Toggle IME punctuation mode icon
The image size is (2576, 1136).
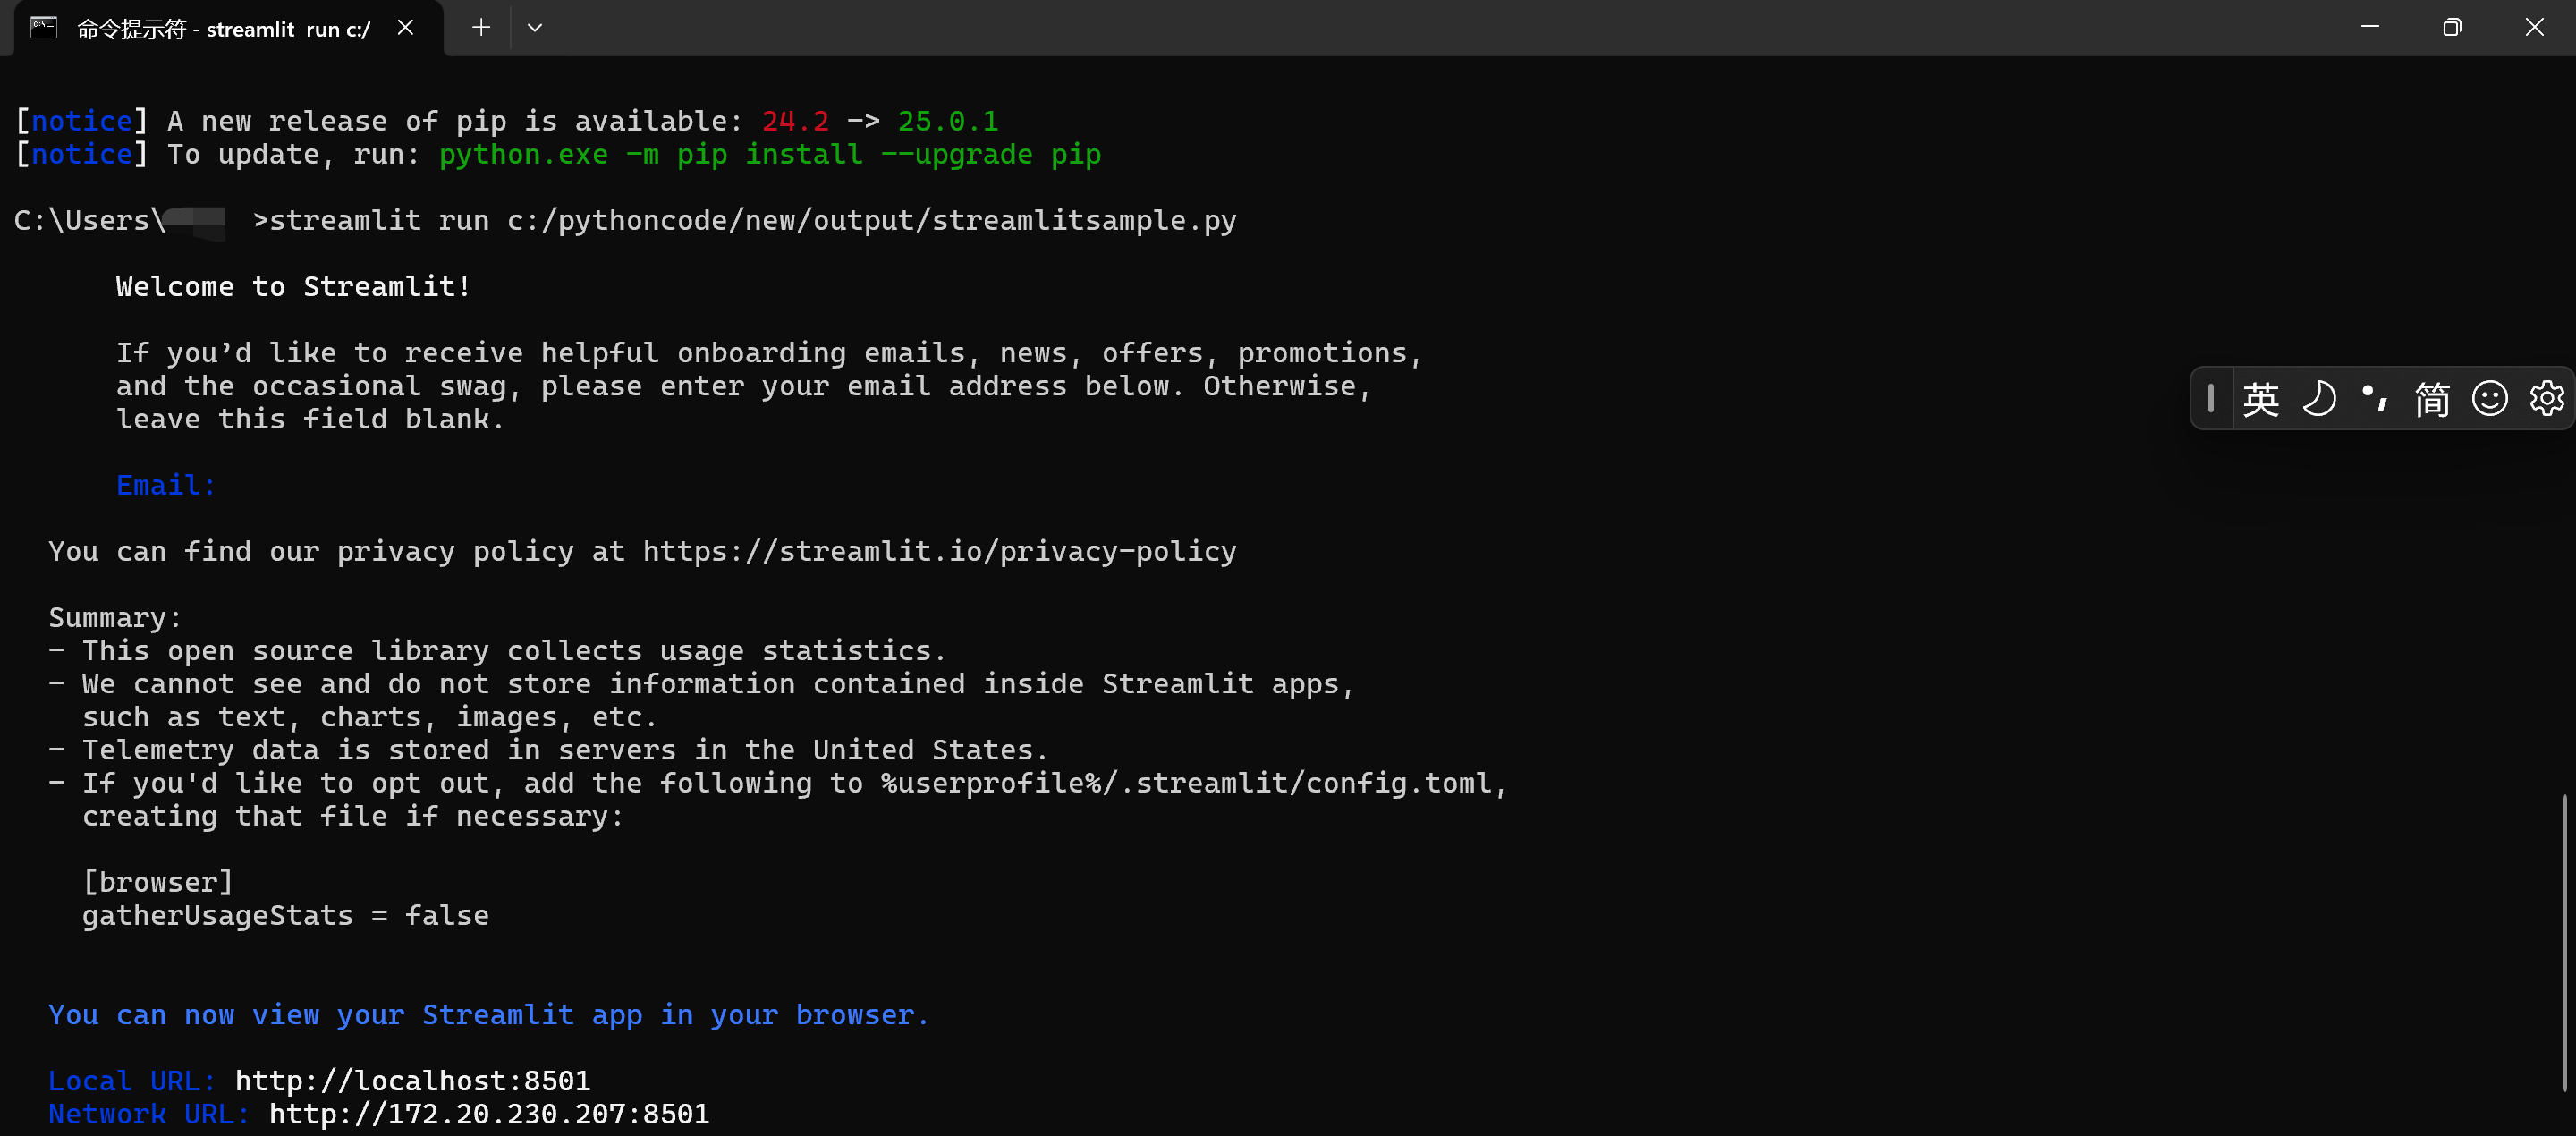tap(2375, 399)
